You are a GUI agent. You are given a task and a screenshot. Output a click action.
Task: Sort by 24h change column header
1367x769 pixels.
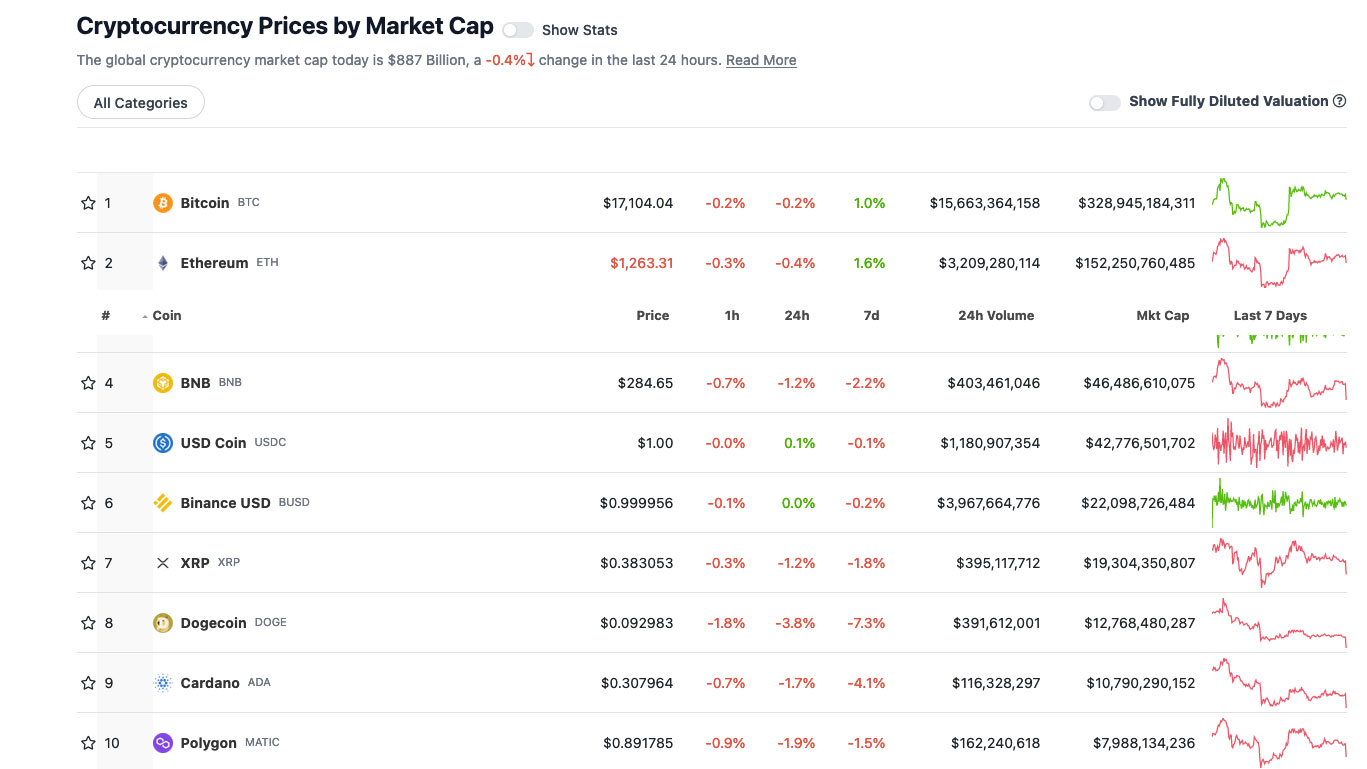click(x=797, y=316)
